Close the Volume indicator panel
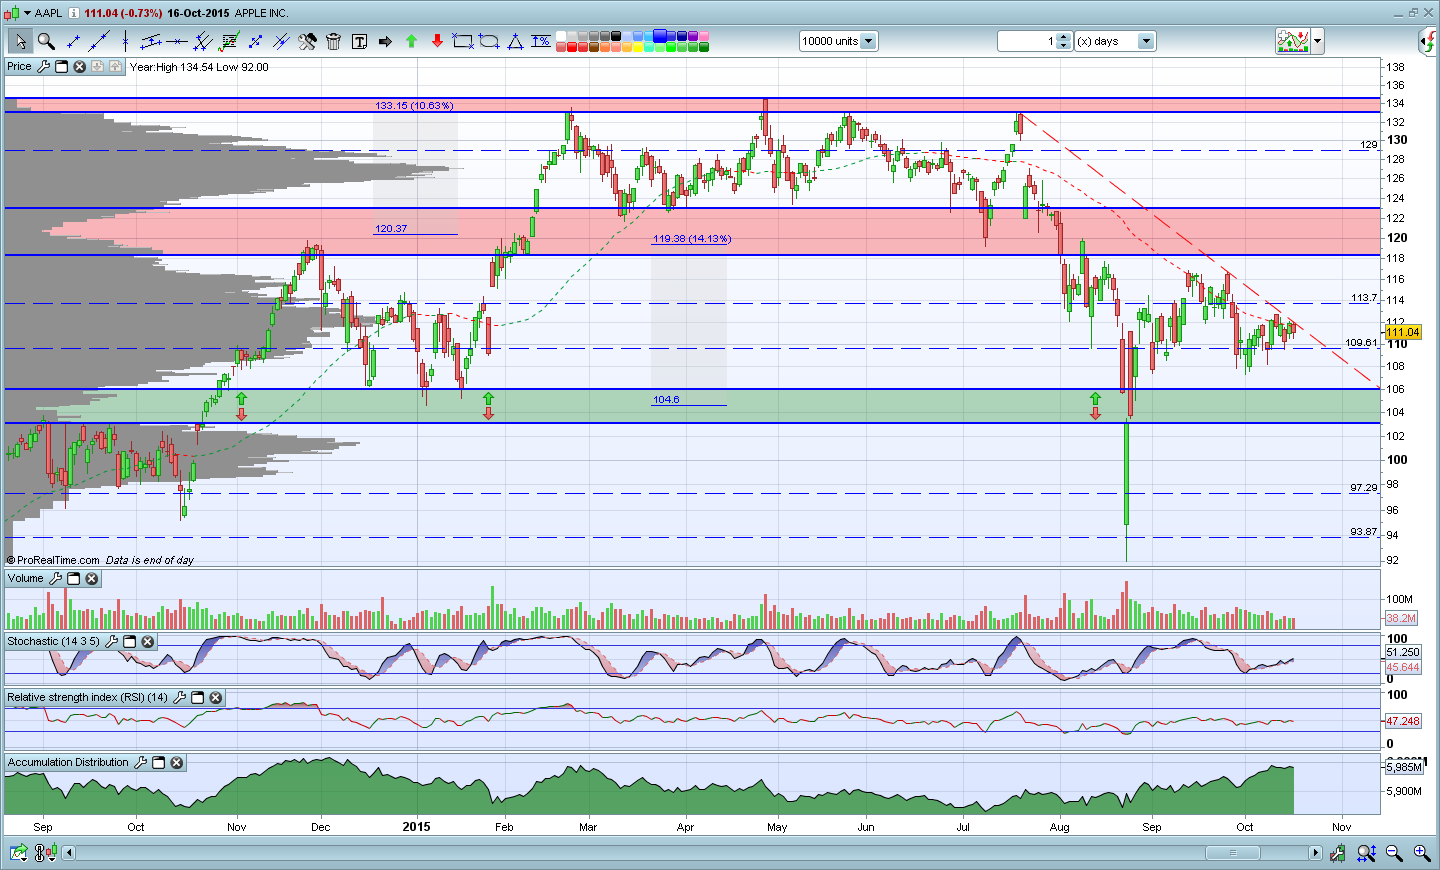 click(x=92, y=579)
